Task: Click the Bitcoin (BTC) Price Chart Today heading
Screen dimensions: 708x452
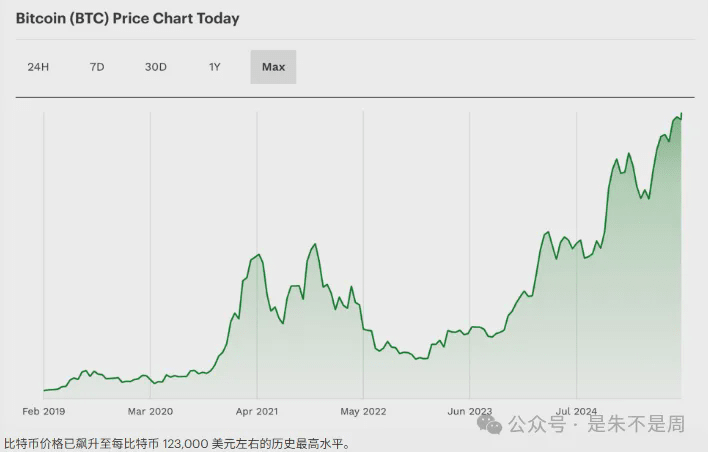Action: point(128,19)
